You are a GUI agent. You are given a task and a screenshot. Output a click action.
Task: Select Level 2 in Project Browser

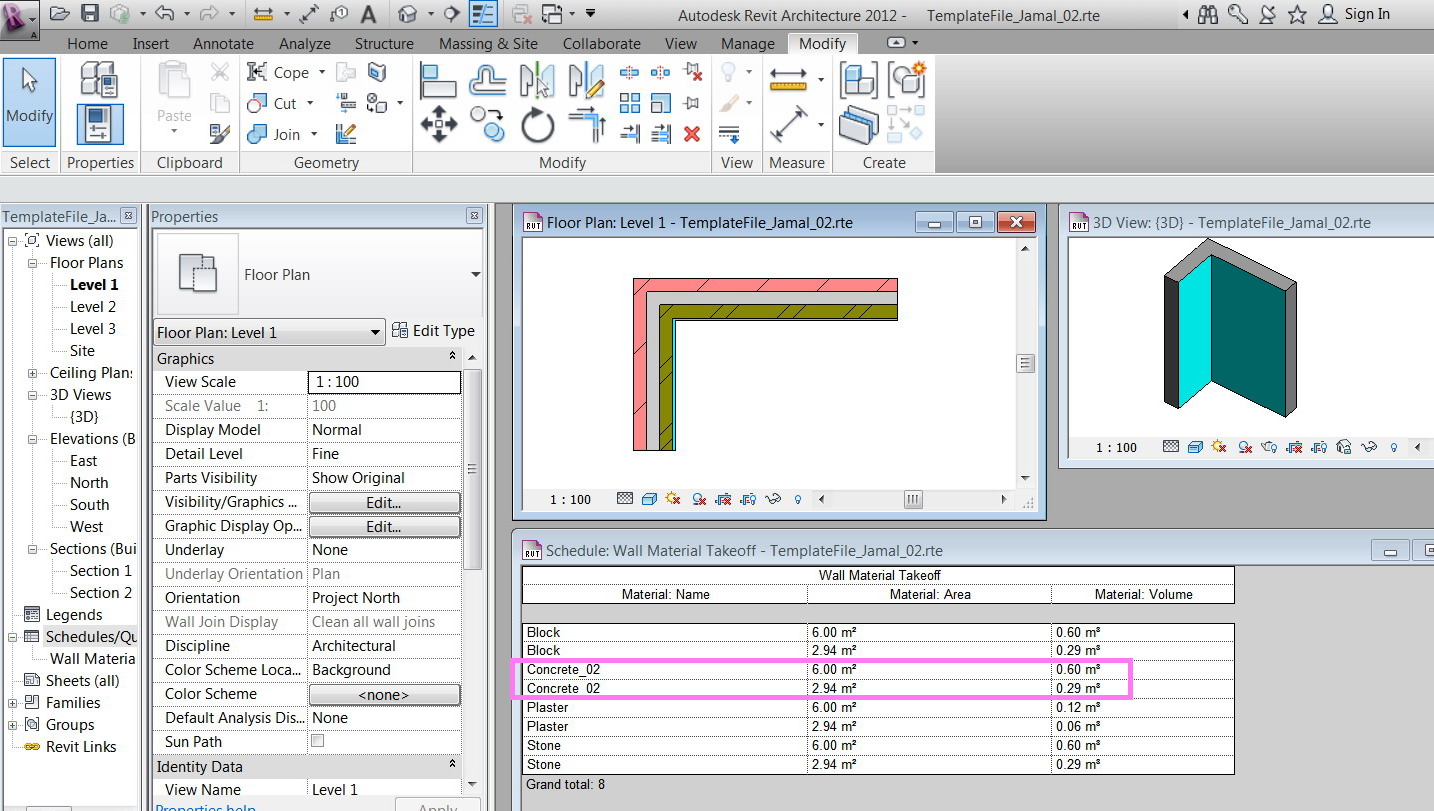pyautogui.click(x=92, y=307)
